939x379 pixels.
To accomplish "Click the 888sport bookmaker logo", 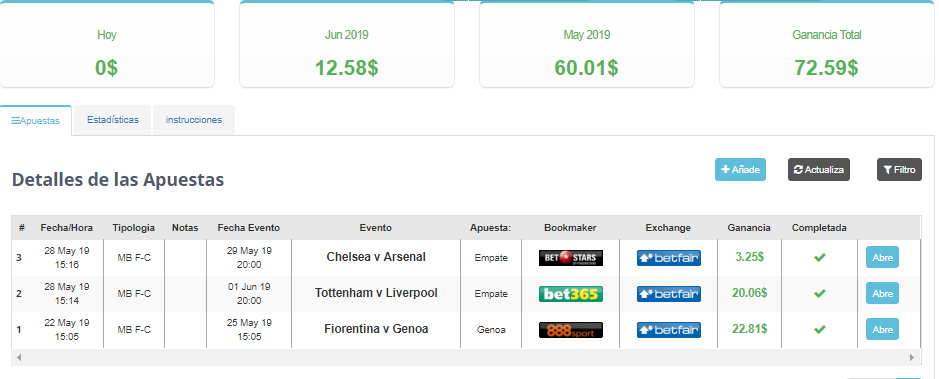I will point(571,330).
